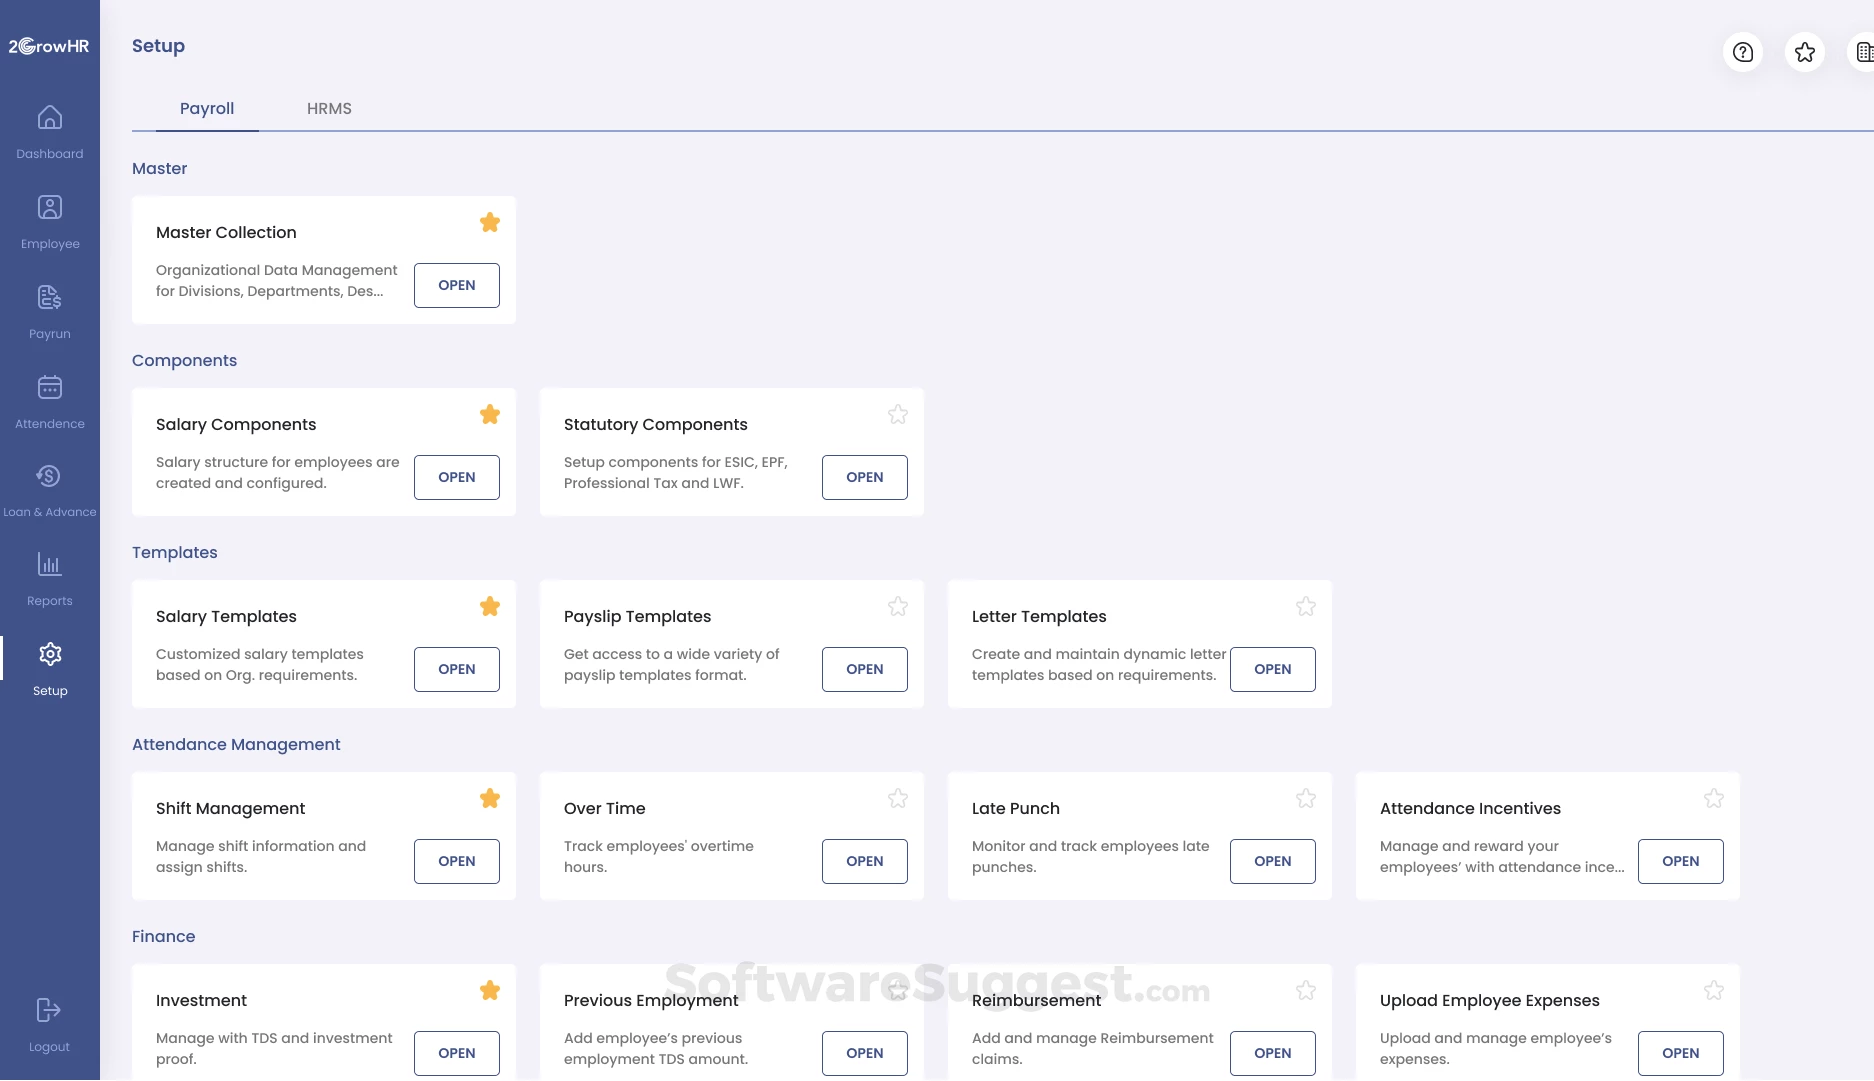Mark Statutory Components as favorite
Screen dimensions: 1874x1081
tap(898, 415)
